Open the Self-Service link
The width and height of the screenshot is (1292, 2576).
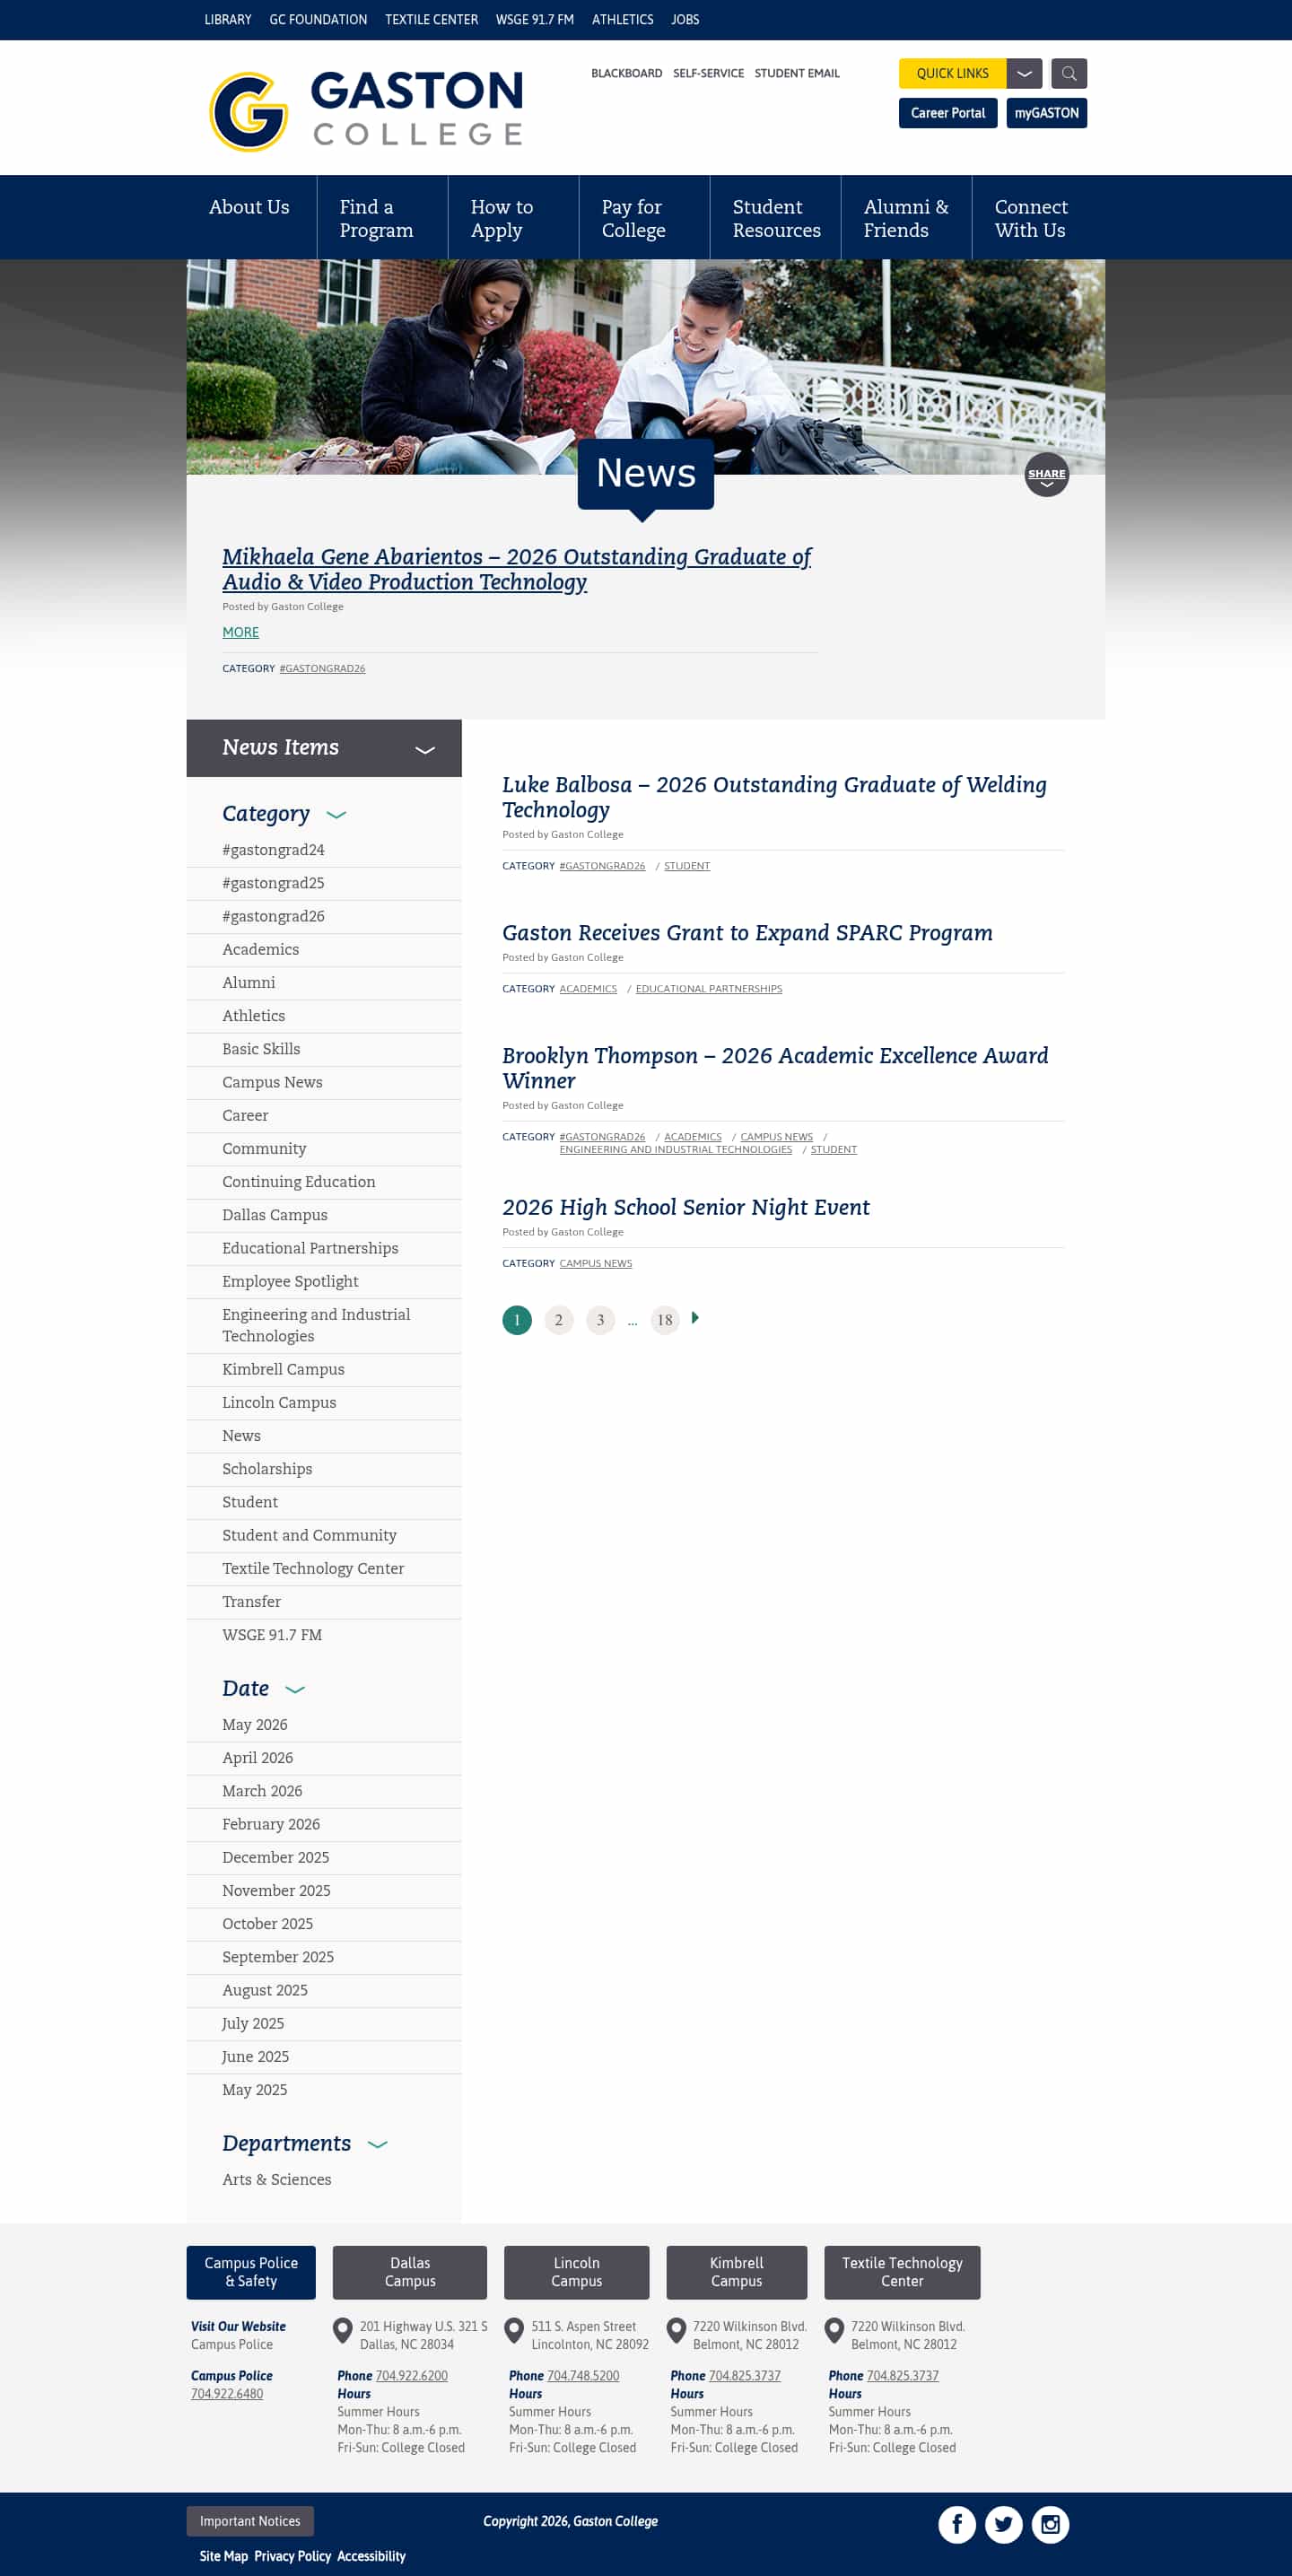[708, 73]
